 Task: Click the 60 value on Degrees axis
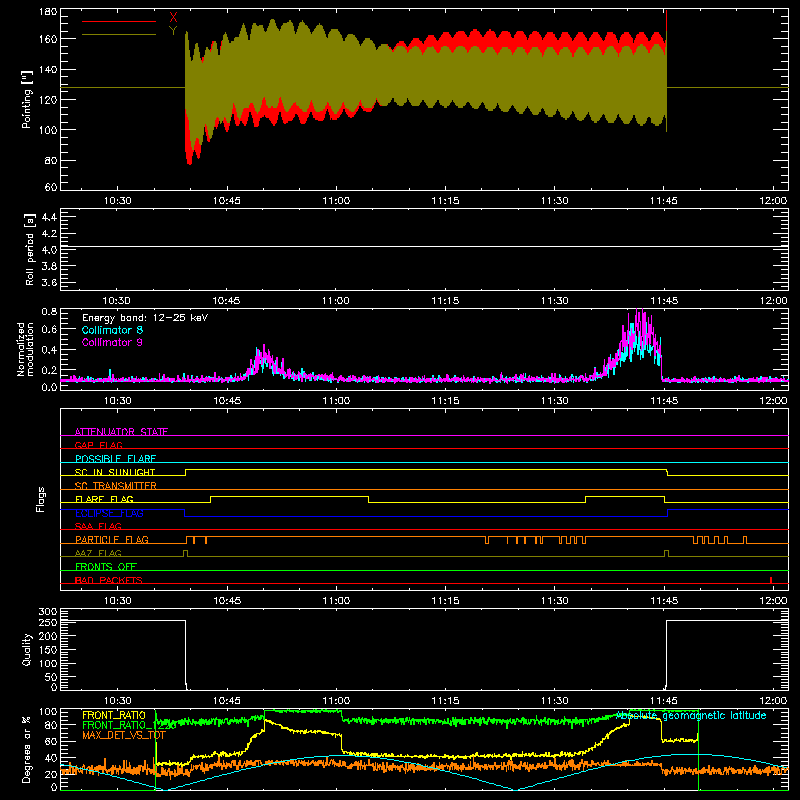pyautogui.click(x=51, y=741)
